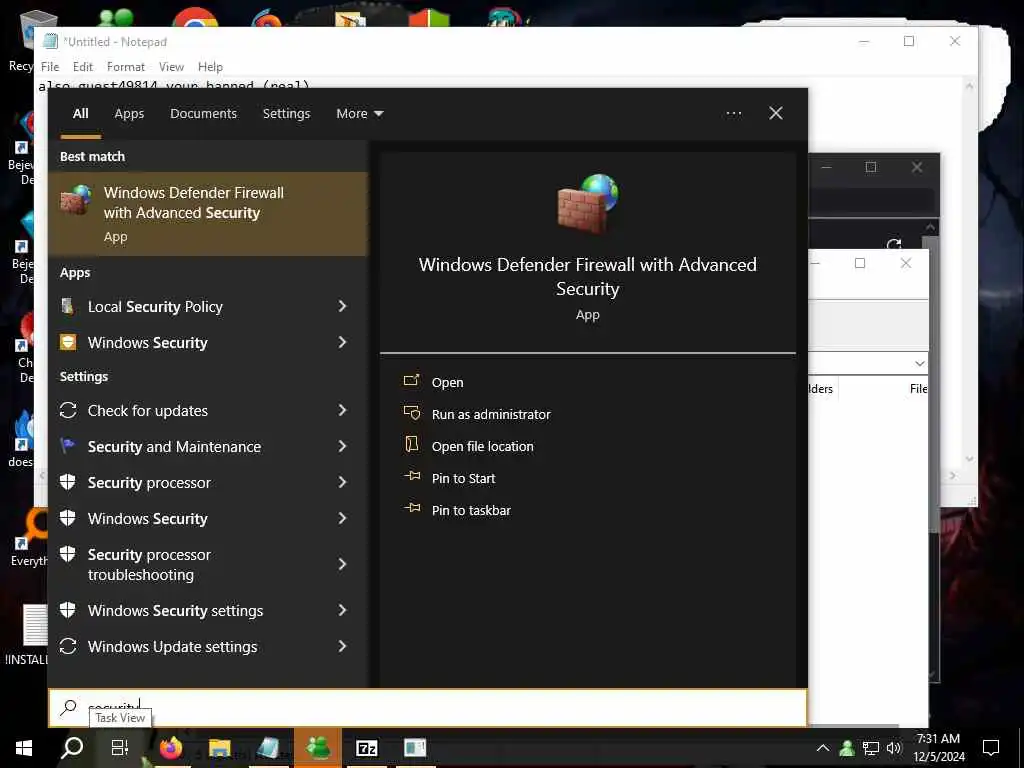This screenshot has height=768, width=1024.
Task: Switch to the Settings search tab
Action: [286, 114]
